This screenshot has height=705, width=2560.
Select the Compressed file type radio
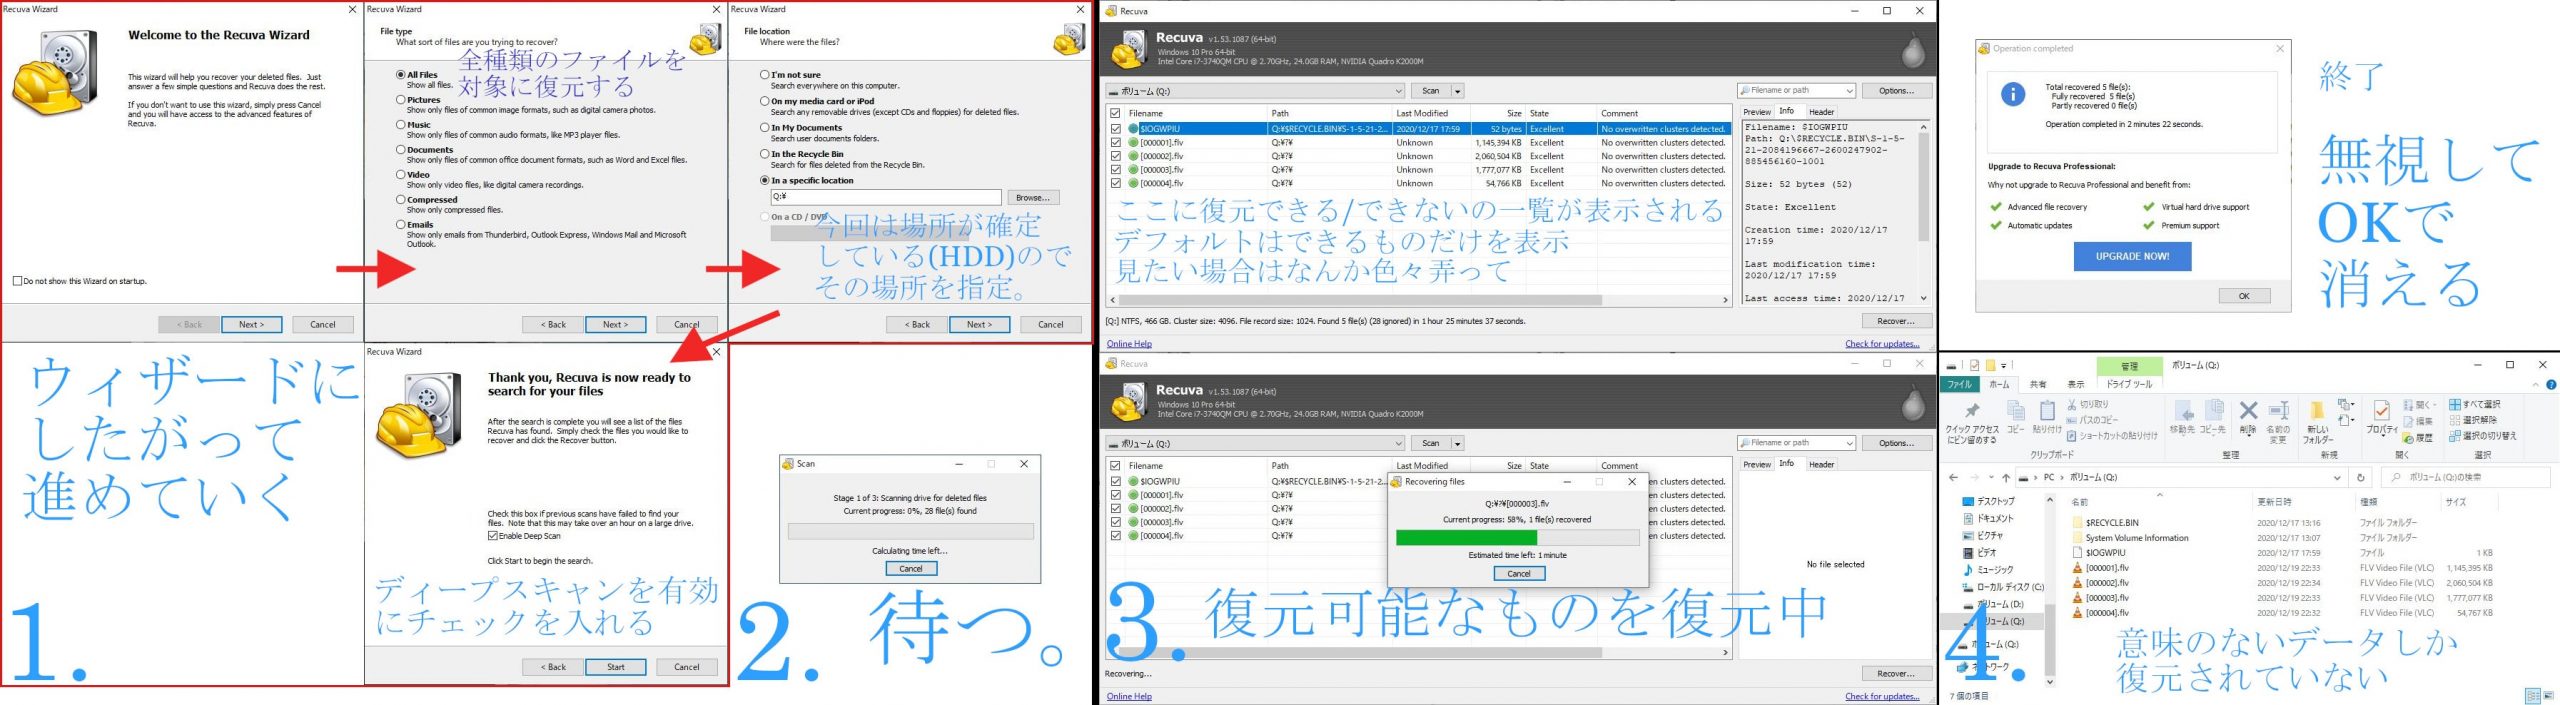click(x=401, y=199)
